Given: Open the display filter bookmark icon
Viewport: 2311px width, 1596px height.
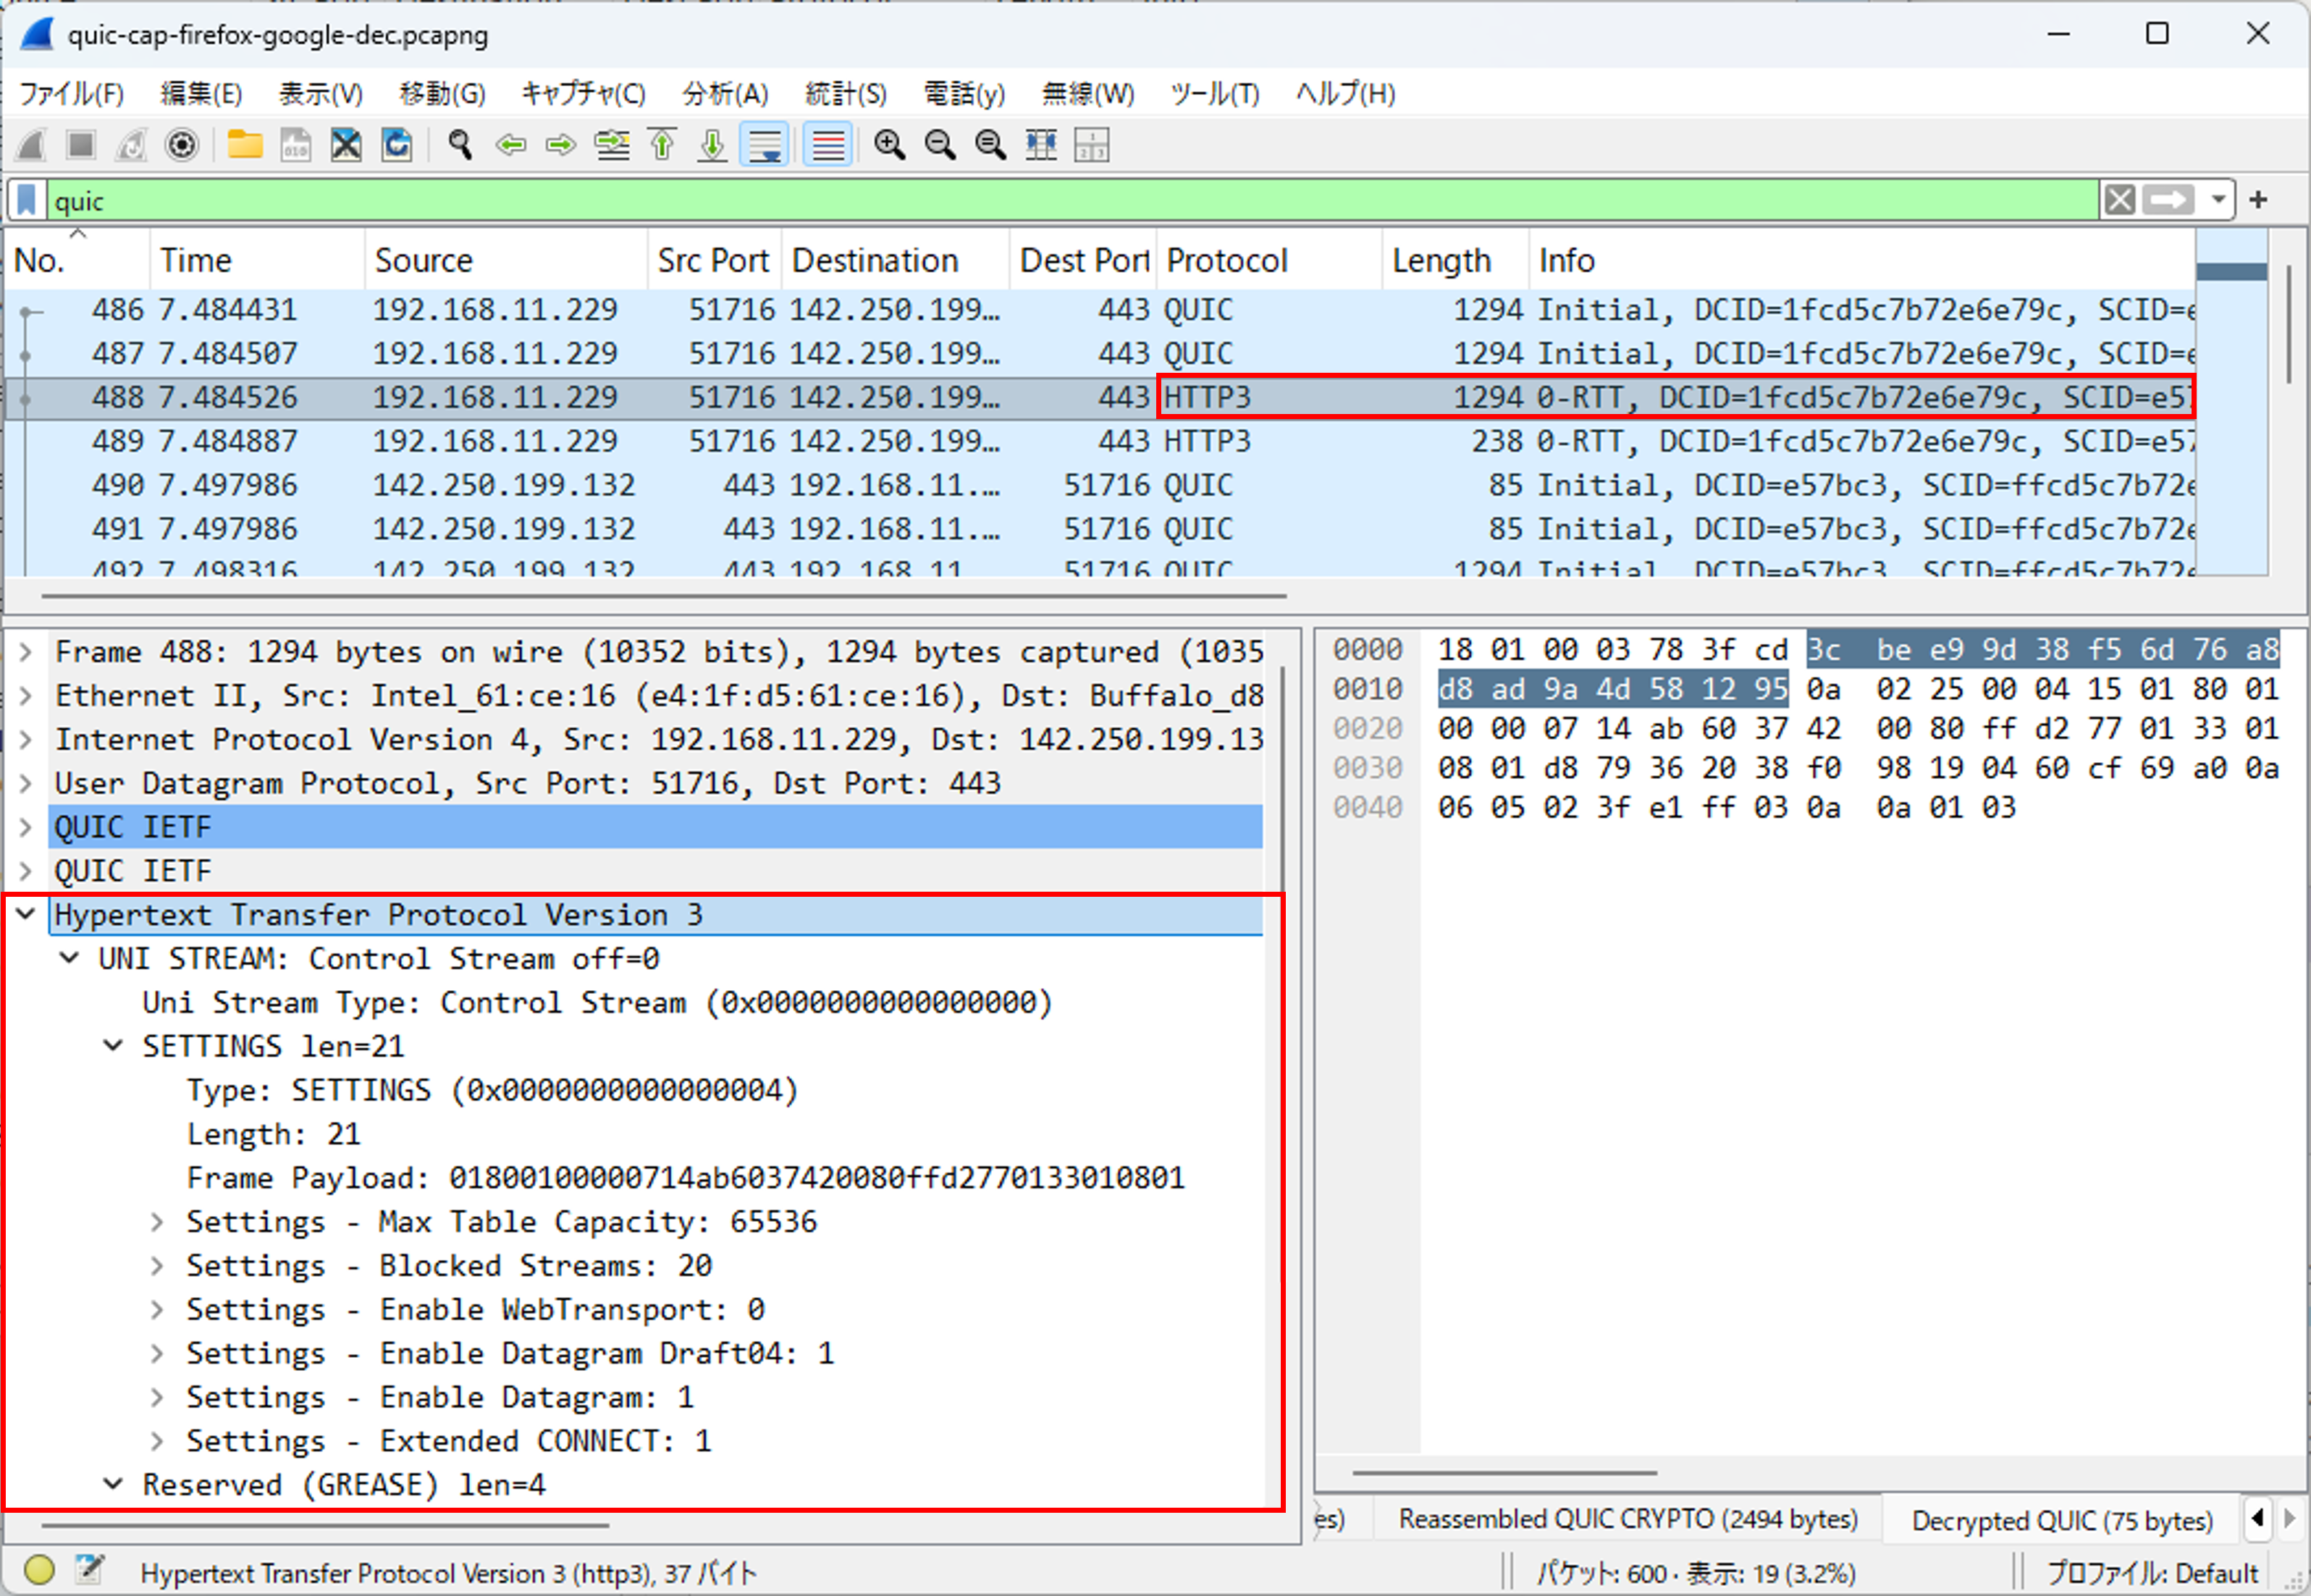Looking at the screenshot, I should (27, 200).
